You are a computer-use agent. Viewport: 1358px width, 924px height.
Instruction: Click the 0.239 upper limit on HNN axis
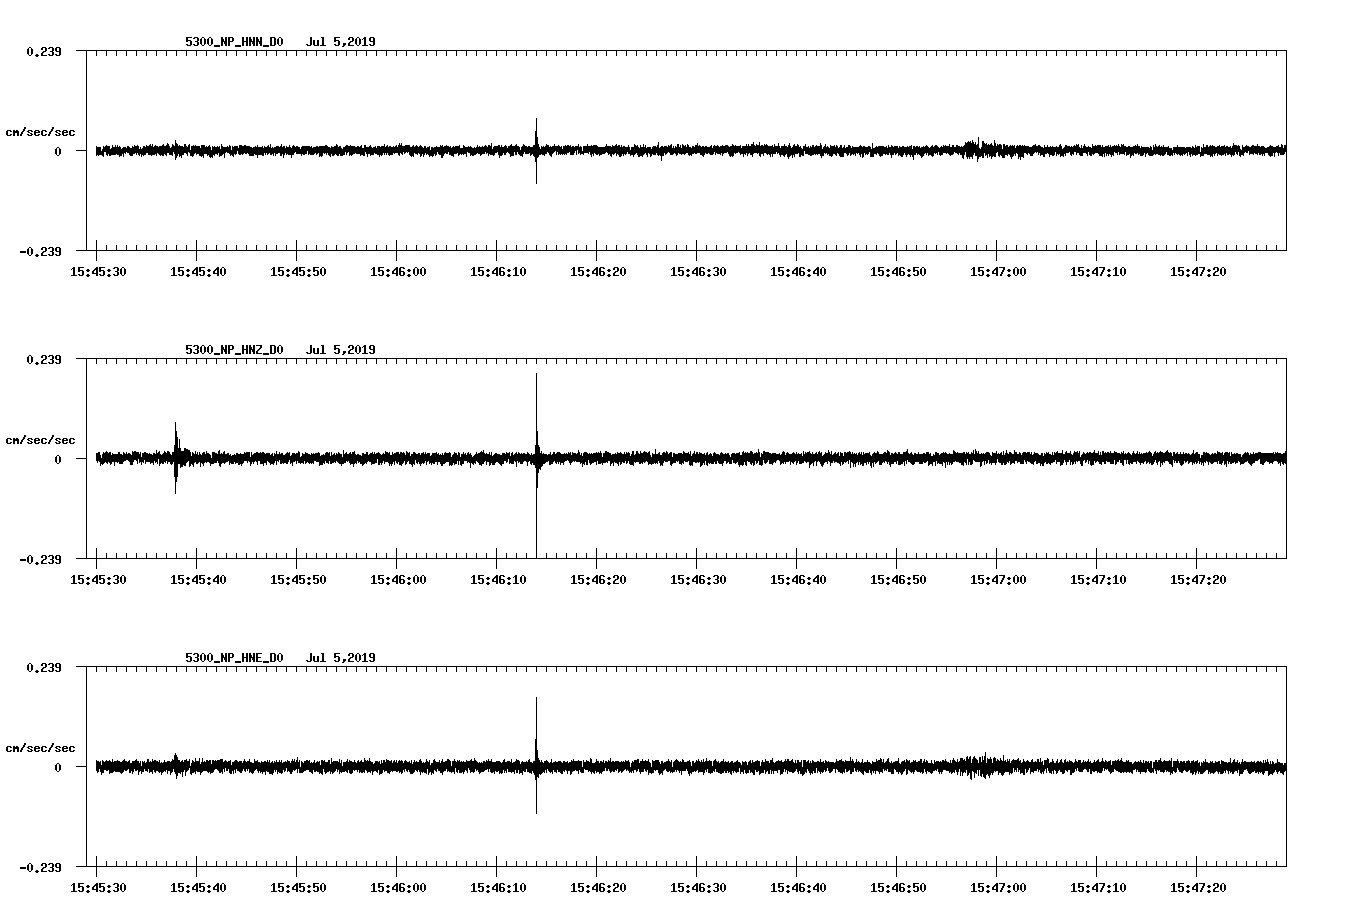click(x=44, y=51)
